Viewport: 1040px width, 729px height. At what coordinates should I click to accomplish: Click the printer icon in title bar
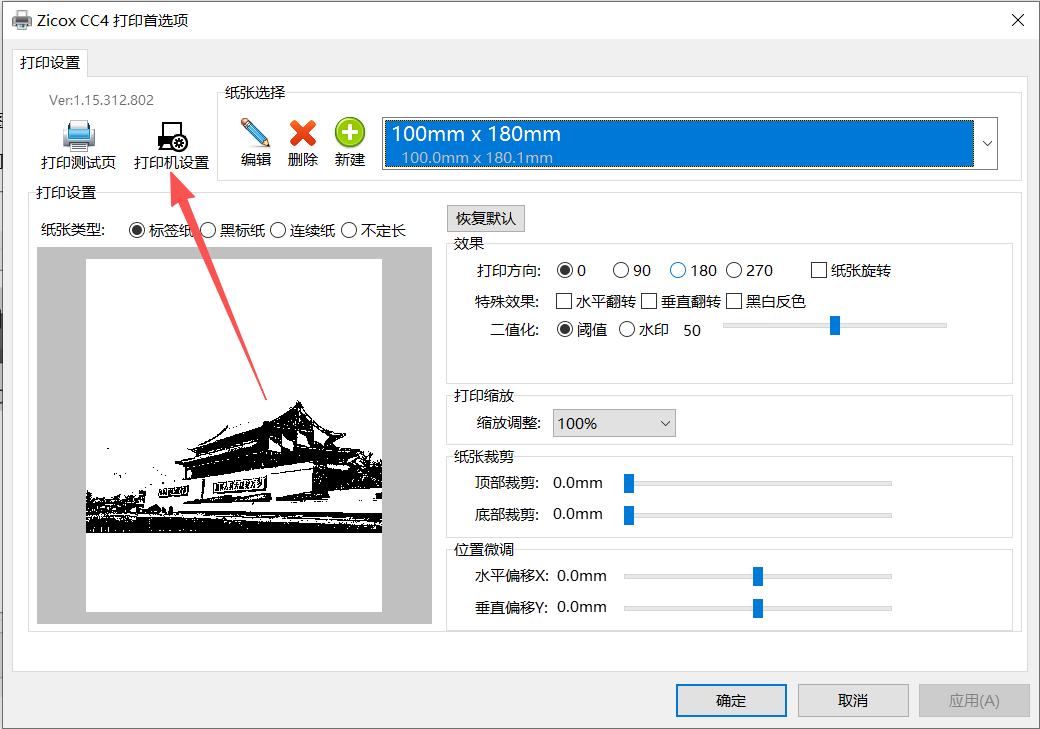[x=20, y=20]
